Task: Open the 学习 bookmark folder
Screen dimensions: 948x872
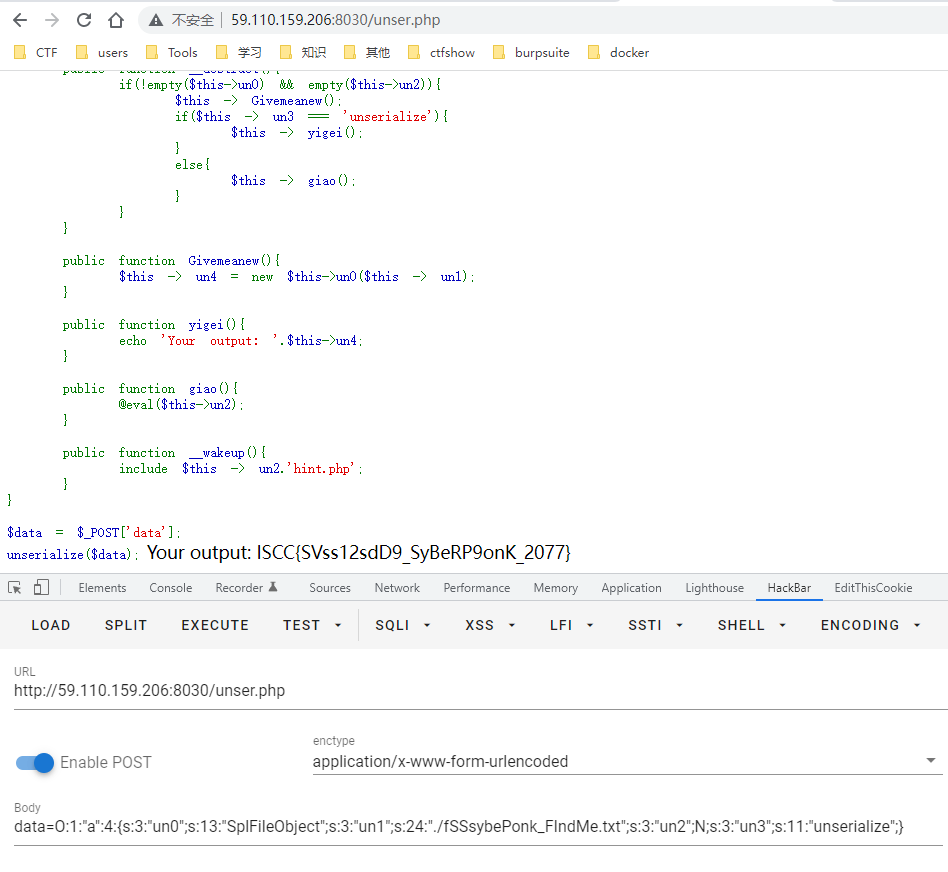Action: pyautogui.click(x=239, y=53)
